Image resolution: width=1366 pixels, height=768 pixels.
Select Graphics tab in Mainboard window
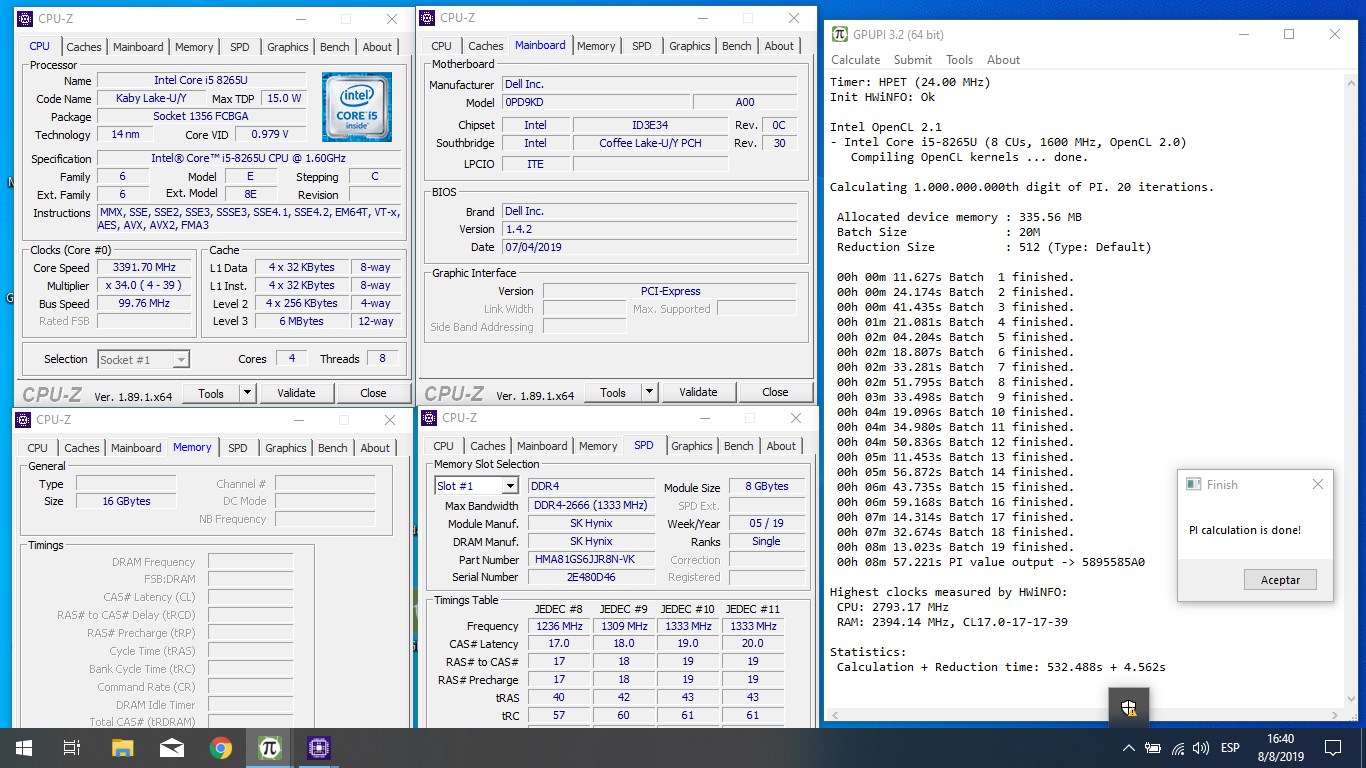[689, 46]
